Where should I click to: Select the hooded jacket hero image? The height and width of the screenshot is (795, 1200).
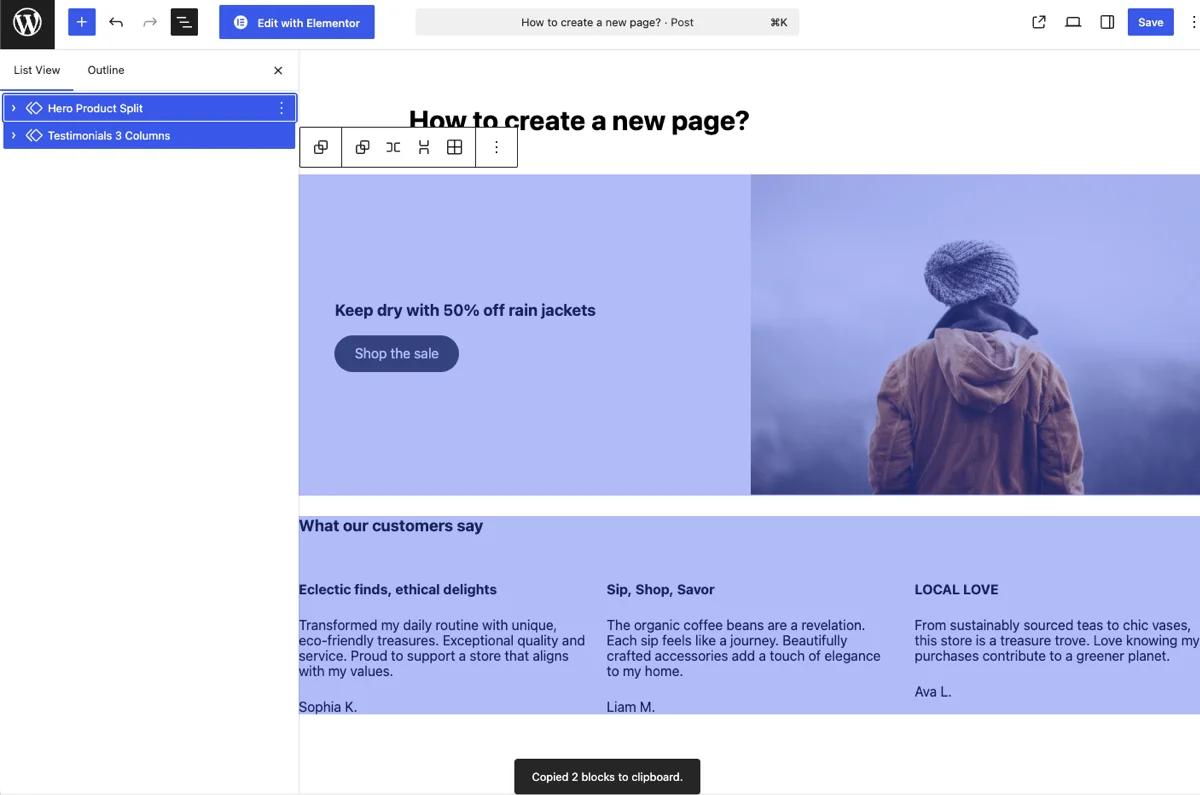coord(975,335)
